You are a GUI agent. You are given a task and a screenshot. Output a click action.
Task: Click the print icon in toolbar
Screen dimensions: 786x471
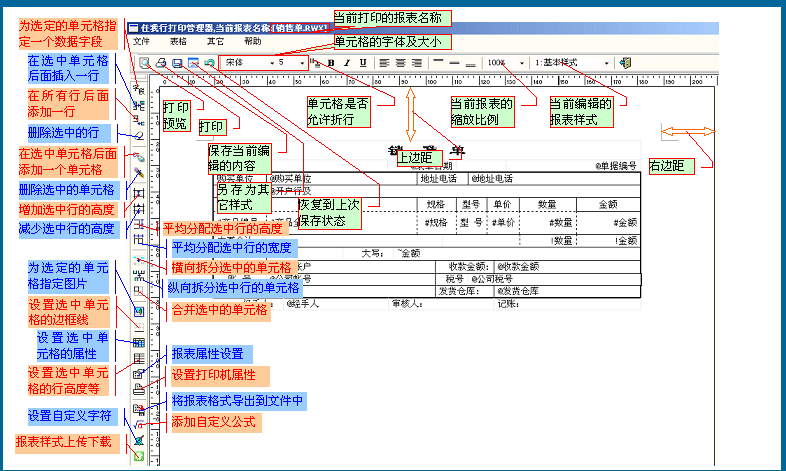pyautogui.click(x=161, y=63)
